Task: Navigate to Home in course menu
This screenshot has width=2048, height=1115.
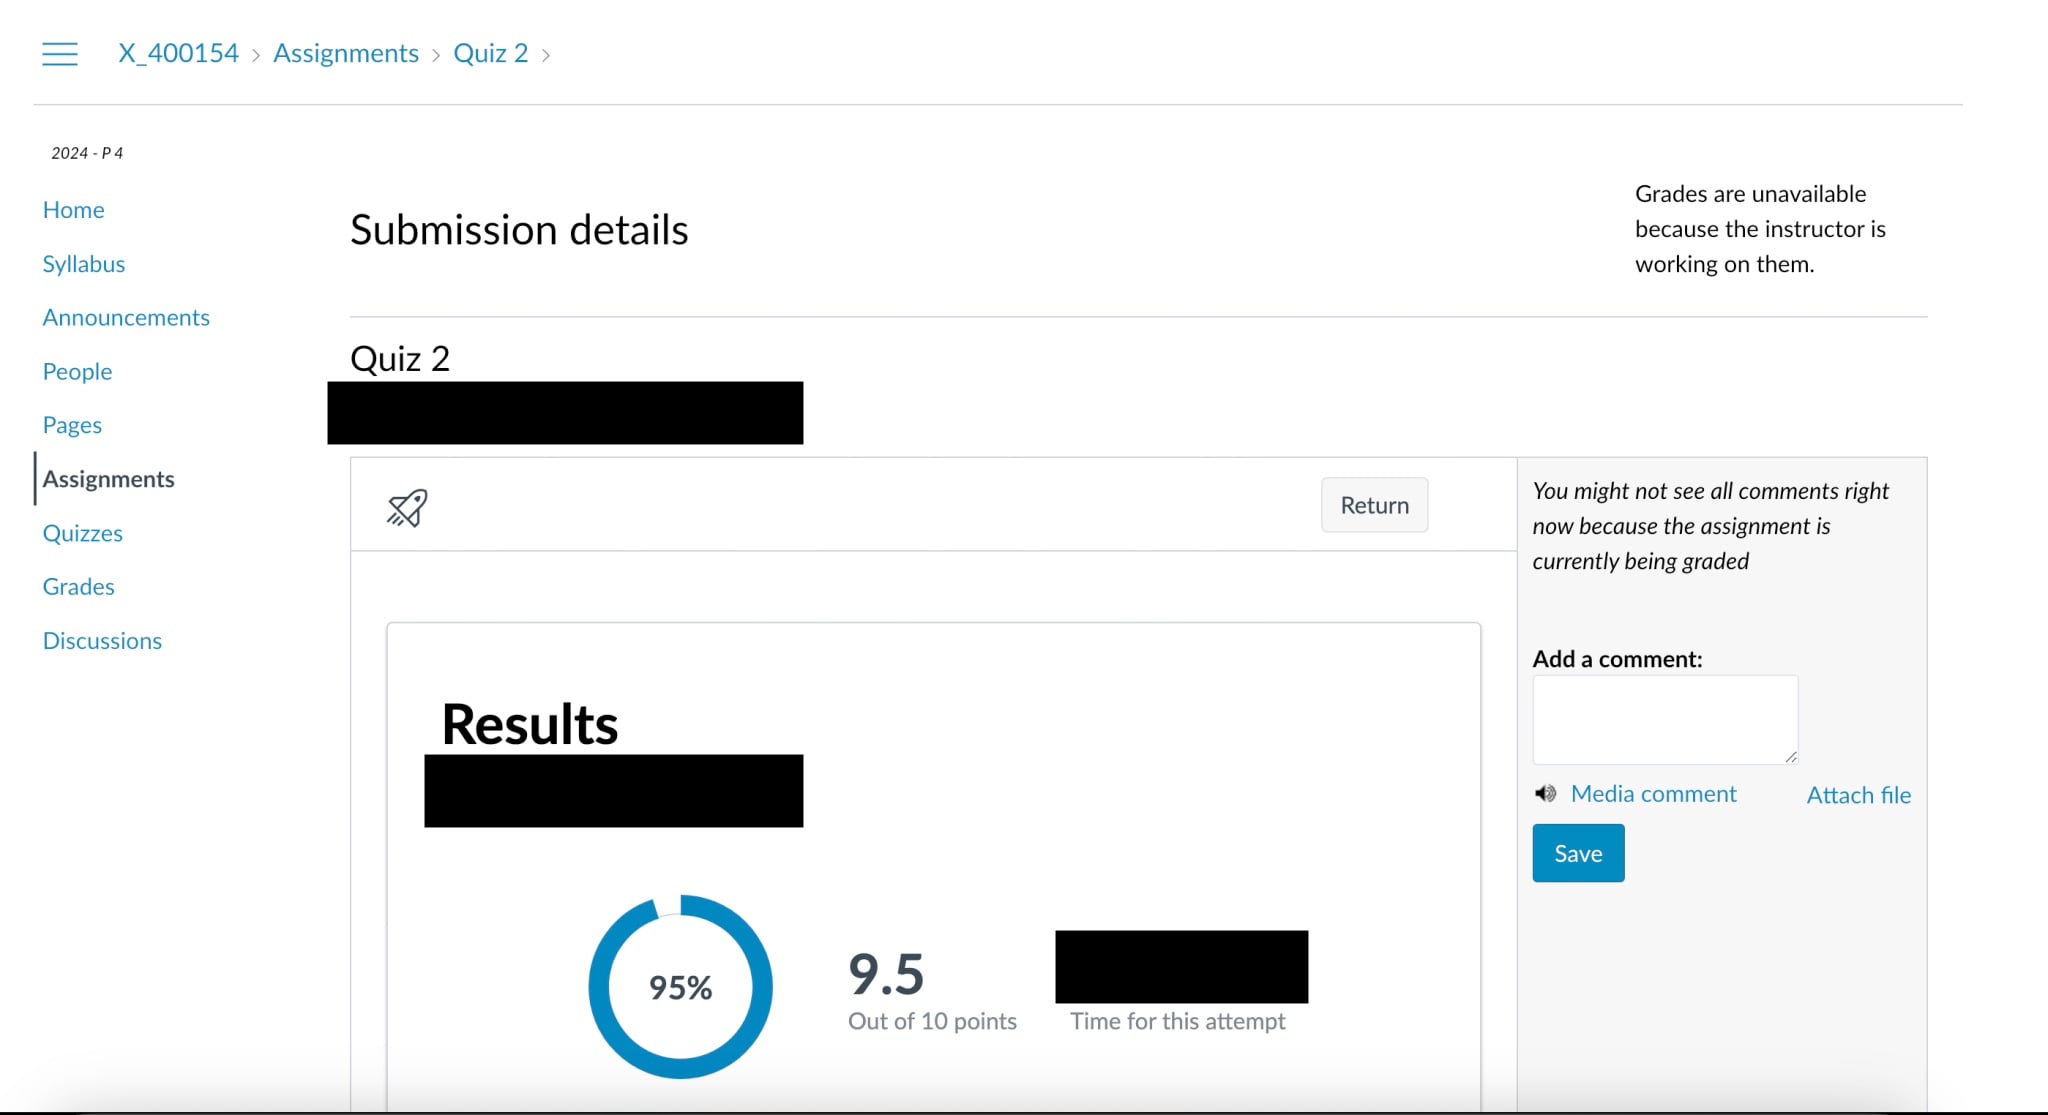Action: (73, 210)
